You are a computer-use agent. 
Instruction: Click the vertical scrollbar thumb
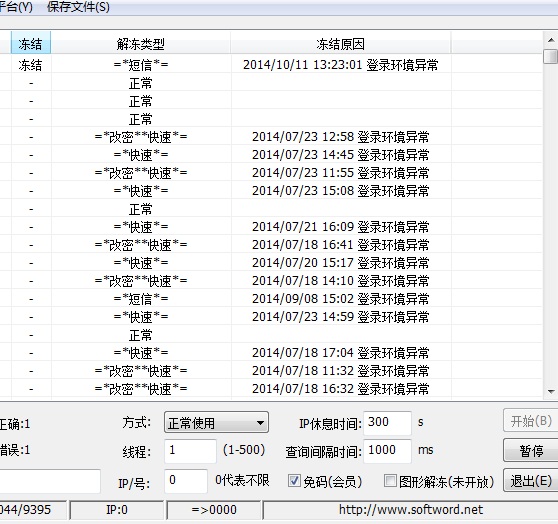[551, 56]
